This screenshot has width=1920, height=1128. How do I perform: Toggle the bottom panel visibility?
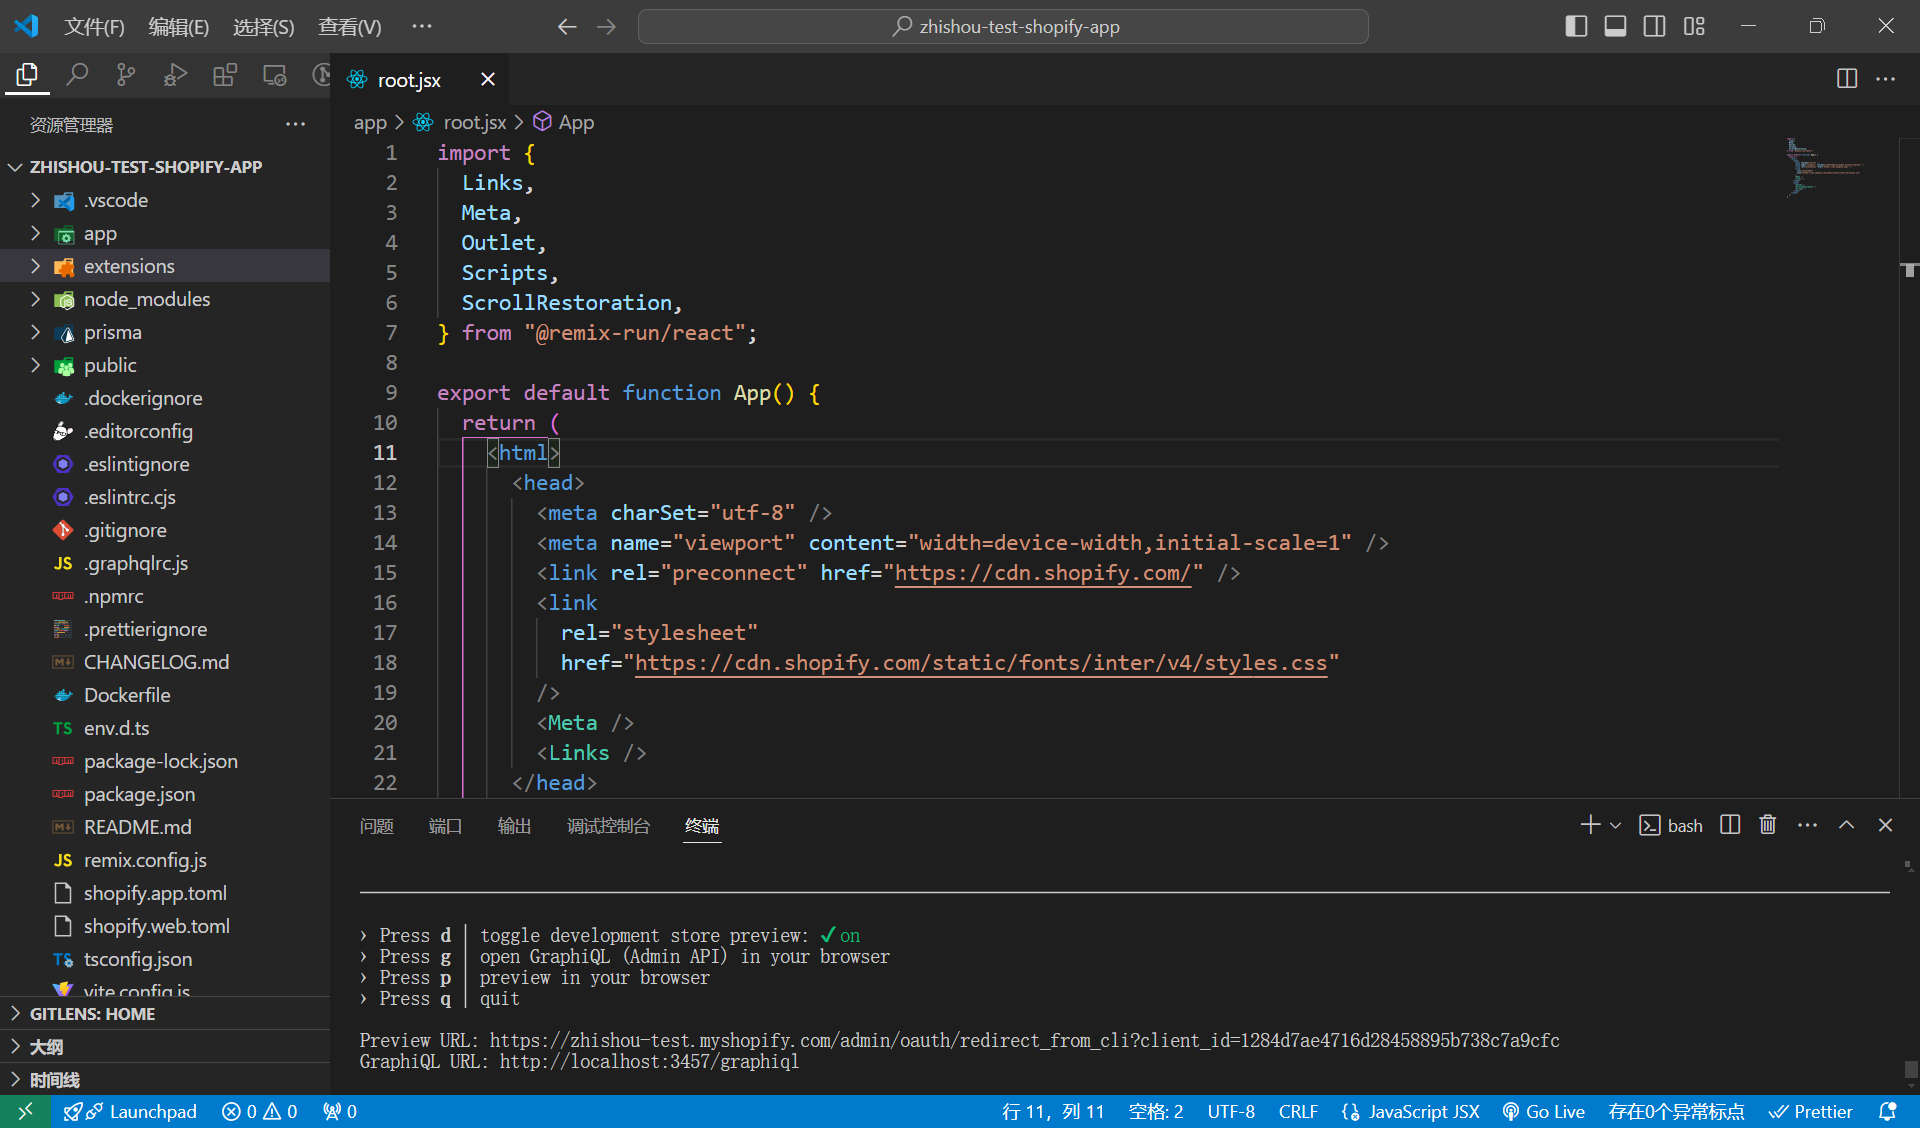tap(1615, 27)
